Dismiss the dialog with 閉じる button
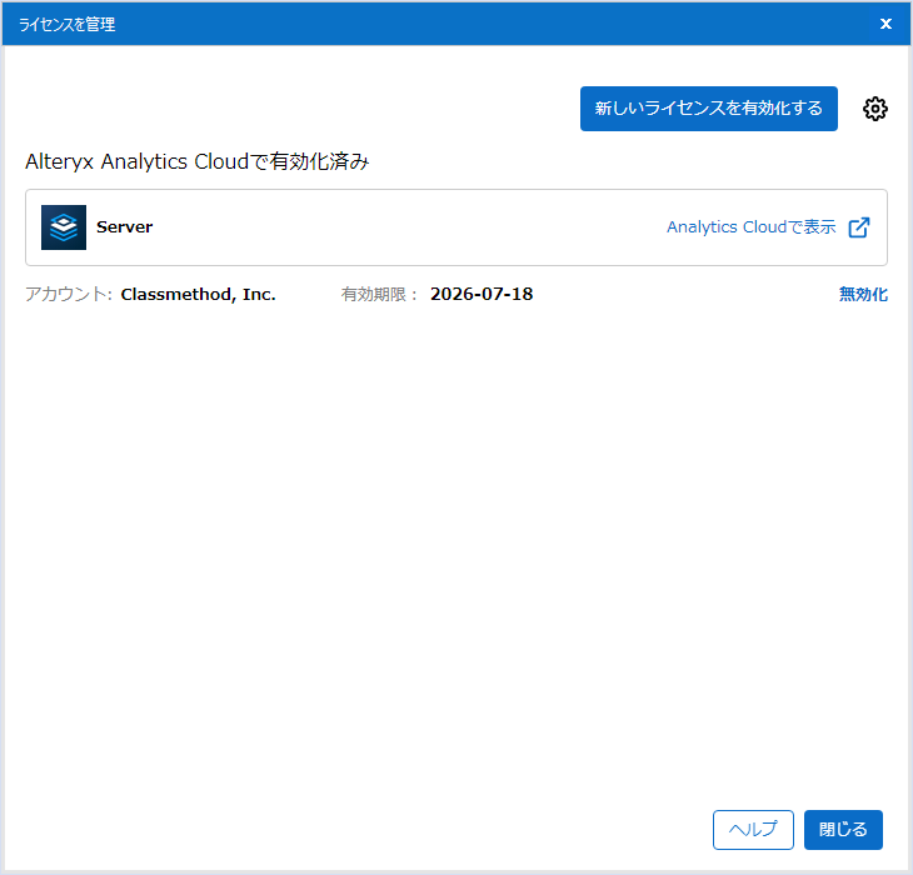The height and width of the screenshot is (875, 913). 843,829
